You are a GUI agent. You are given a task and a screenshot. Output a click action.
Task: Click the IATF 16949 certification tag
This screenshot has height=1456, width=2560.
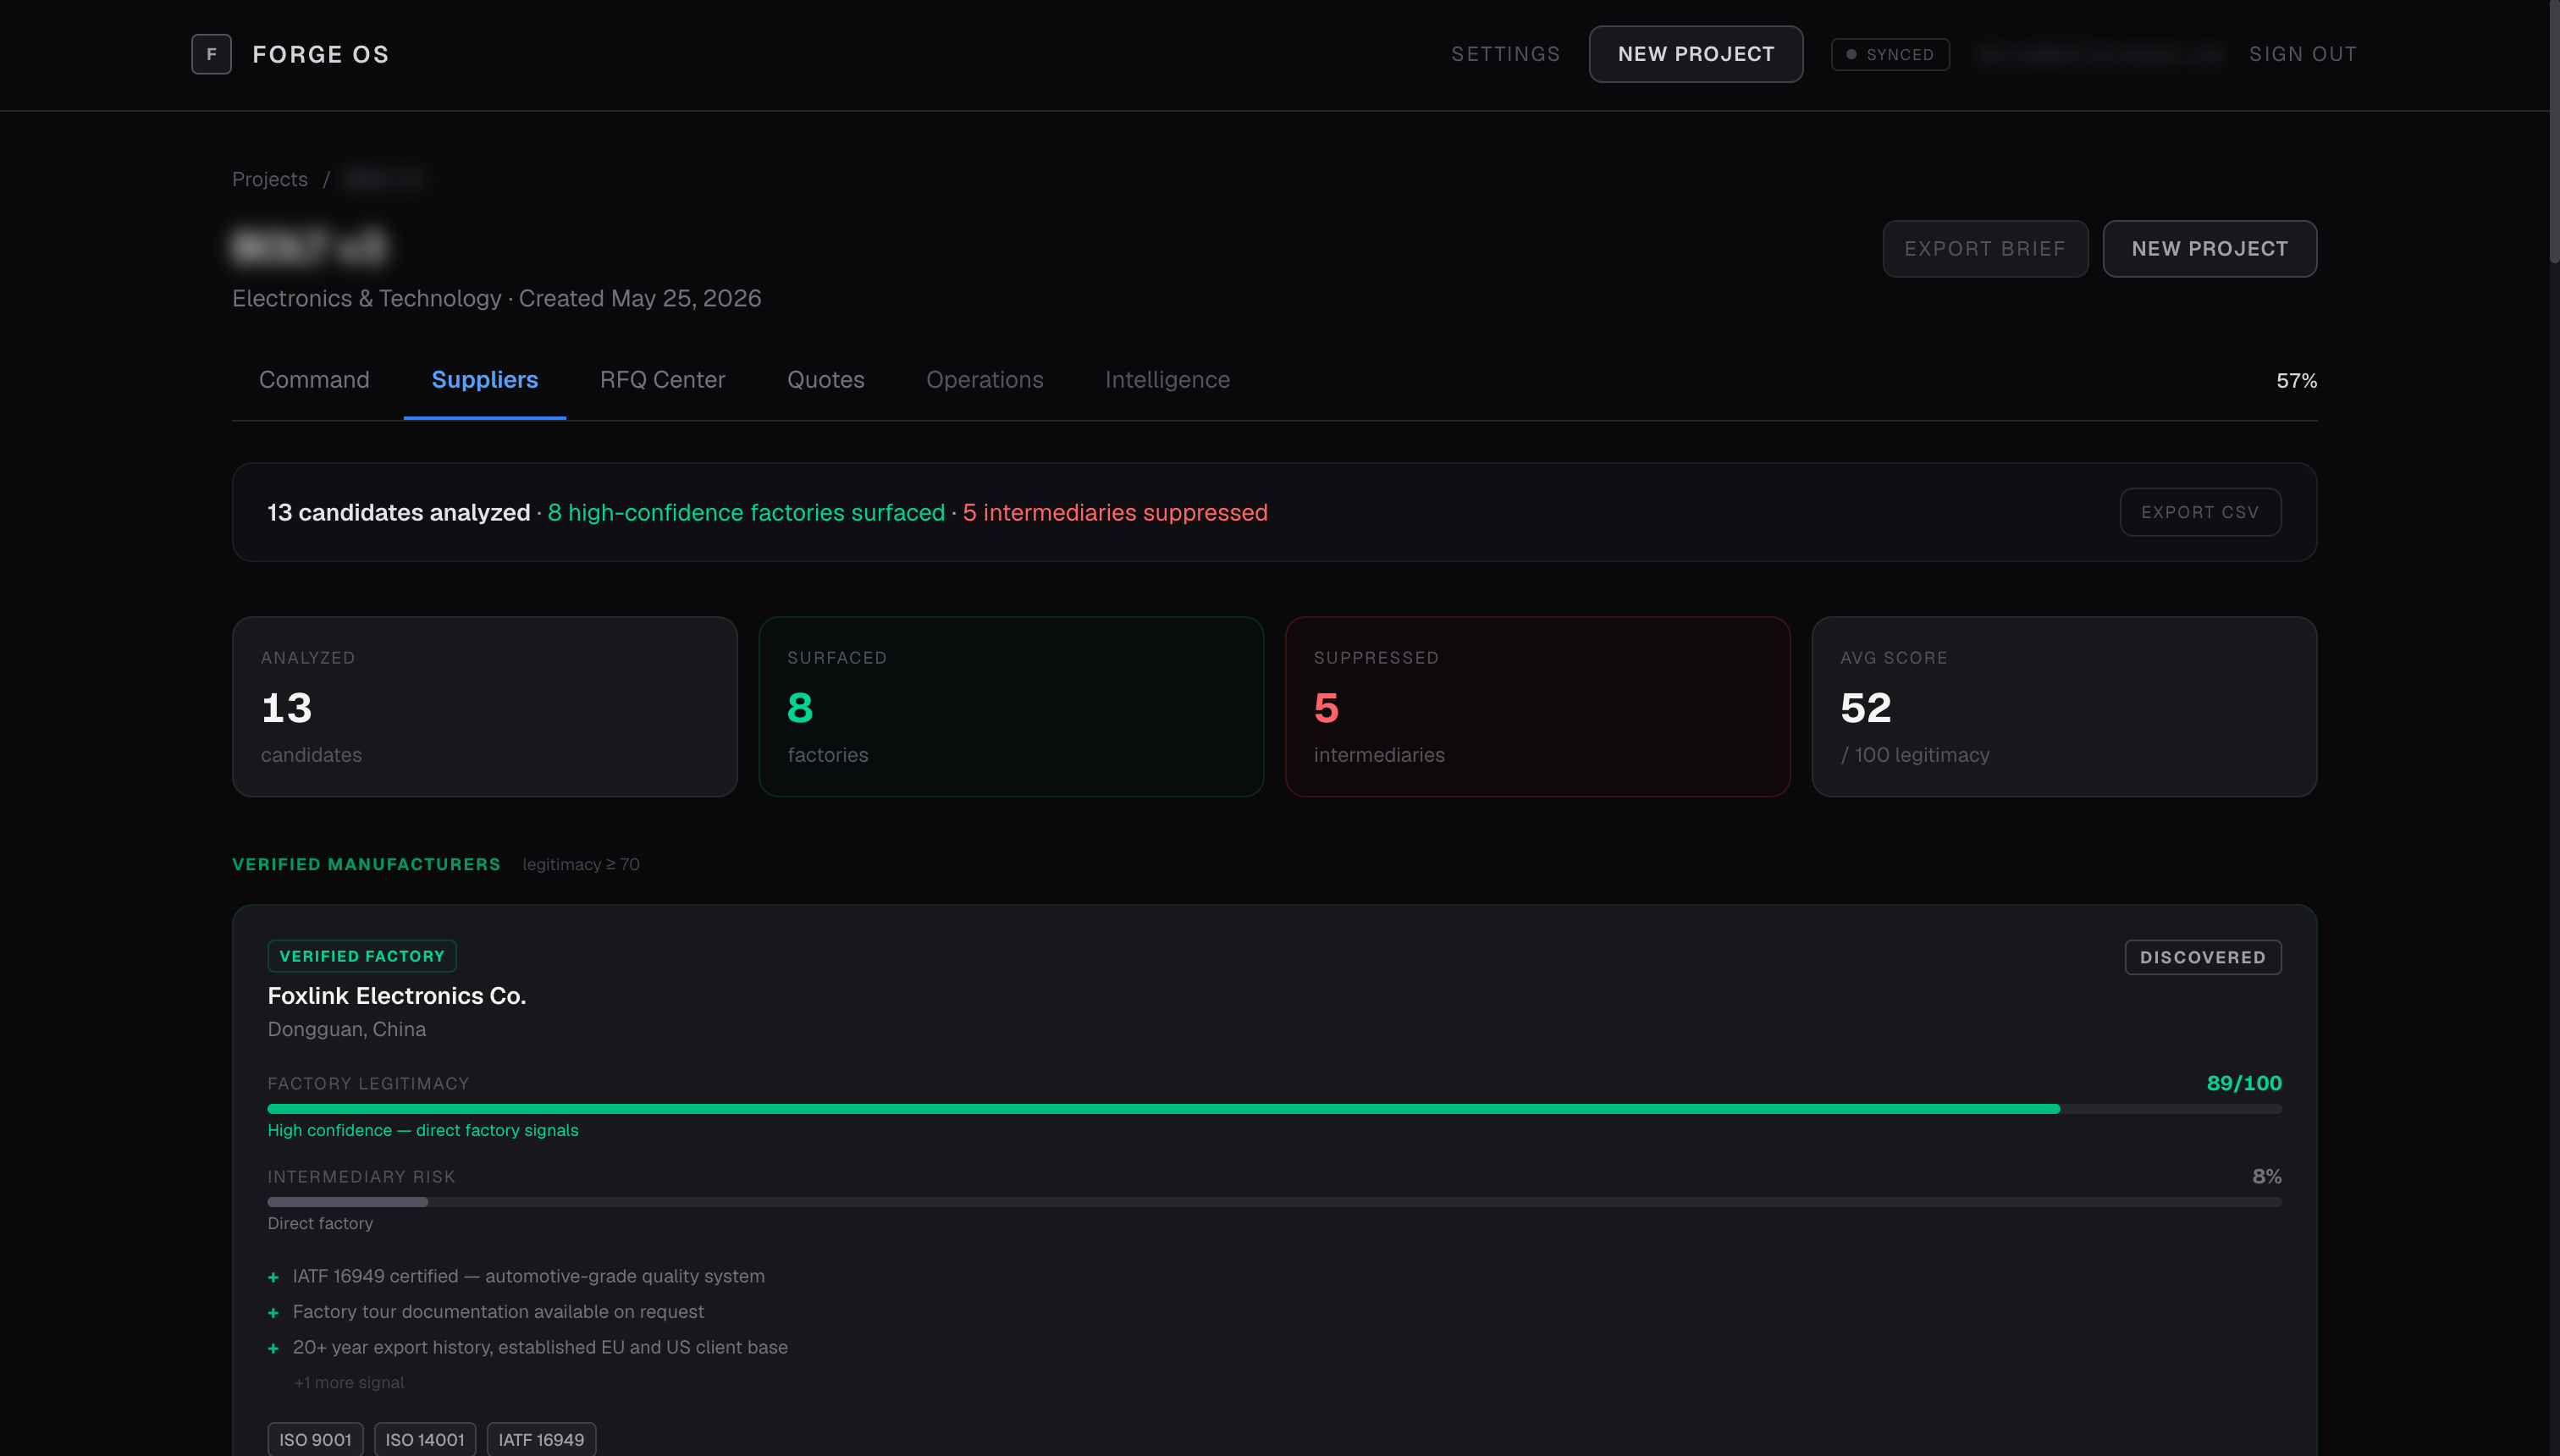(x=541, y=1440)
